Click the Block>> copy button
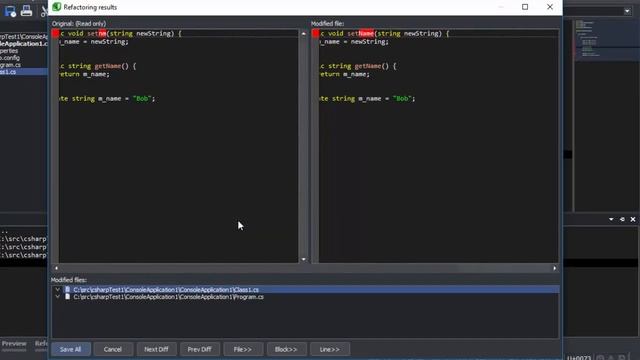Image resolution: width=640 pixels, height=360 pixels. tap(286, 349)
